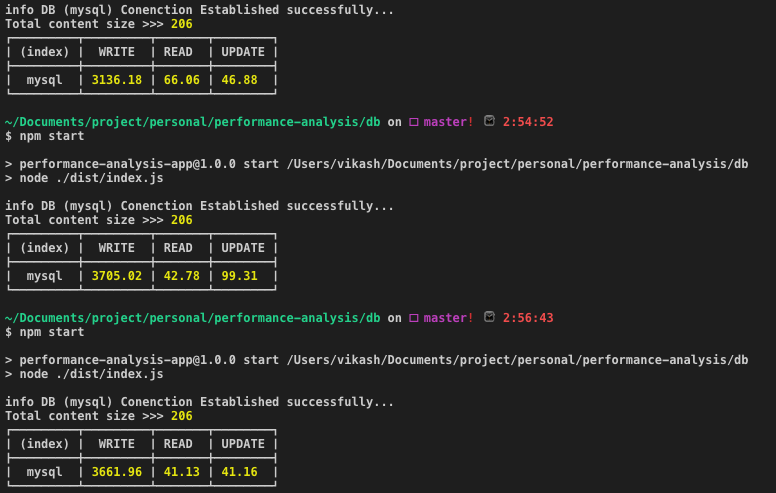The image size is (776, 493).
Task: Select the READ value 41.13
Action: tap(180, 472)
